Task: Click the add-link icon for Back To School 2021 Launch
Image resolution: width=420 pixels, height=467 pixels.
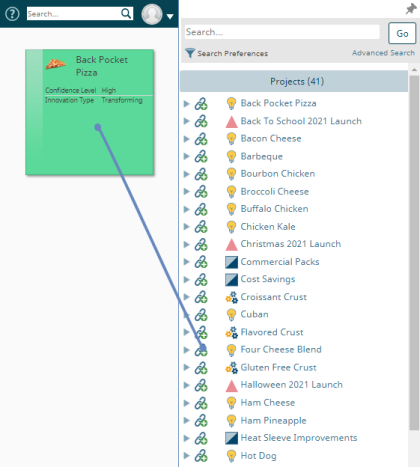Action: [201, 121]
